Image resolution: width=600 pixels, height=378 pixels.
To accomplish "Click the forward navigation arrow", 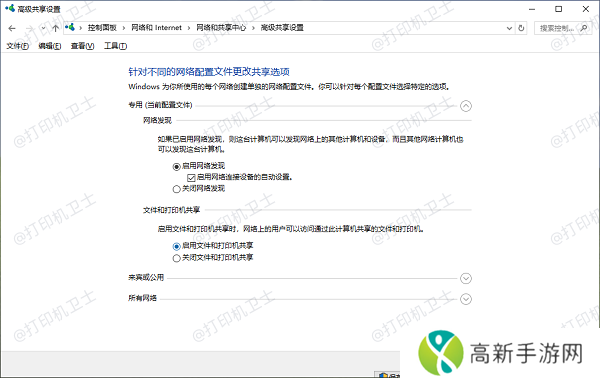I will 30,28.
